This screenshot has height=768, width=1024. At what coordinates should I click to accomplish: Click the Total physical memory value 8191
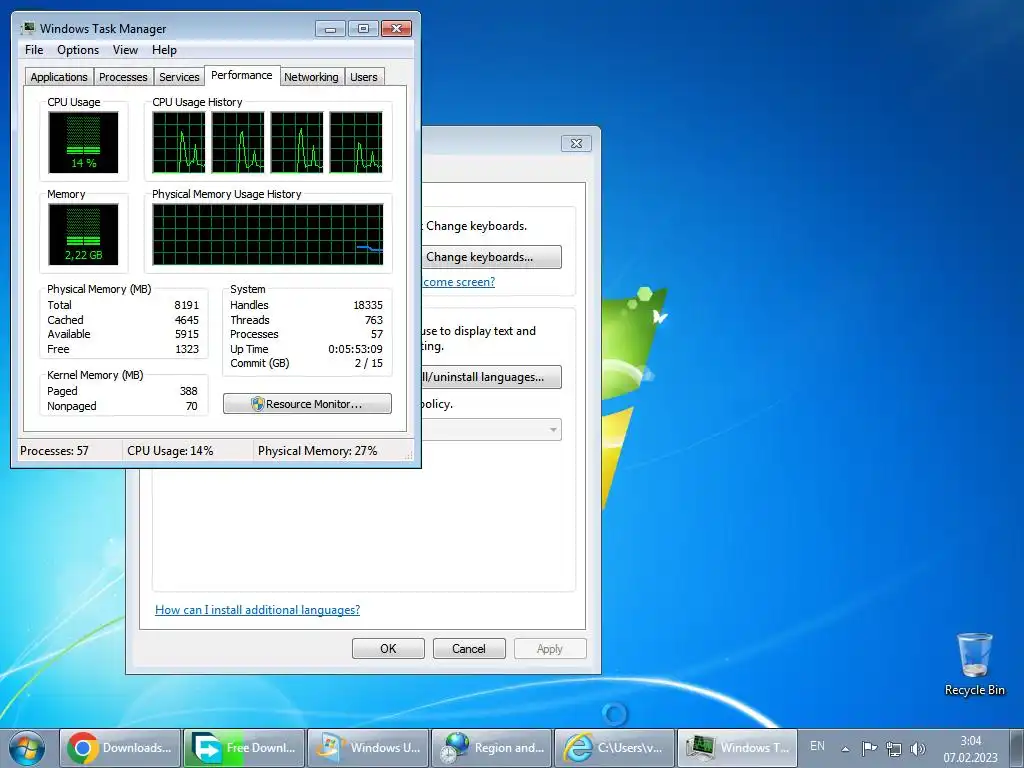click(x=186, y=305)
